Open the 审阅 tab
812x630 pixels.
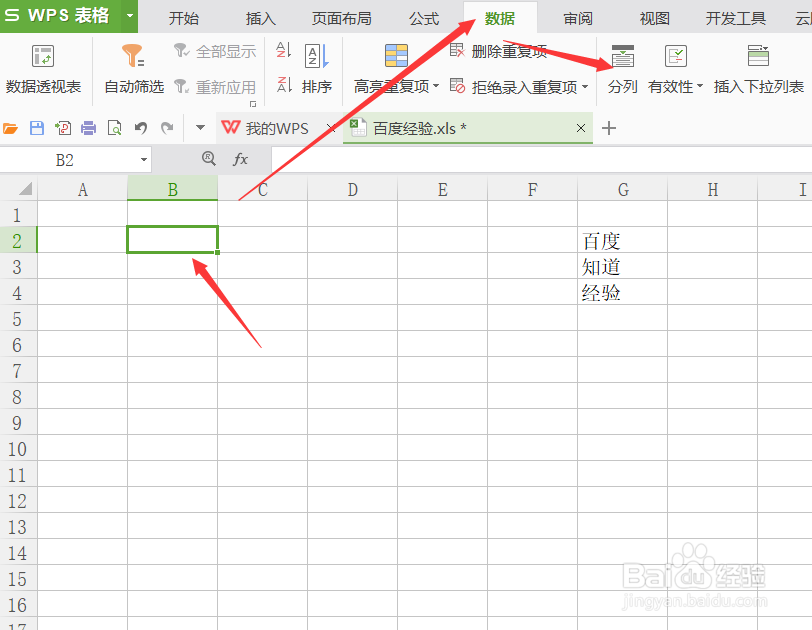pos(578,19)
